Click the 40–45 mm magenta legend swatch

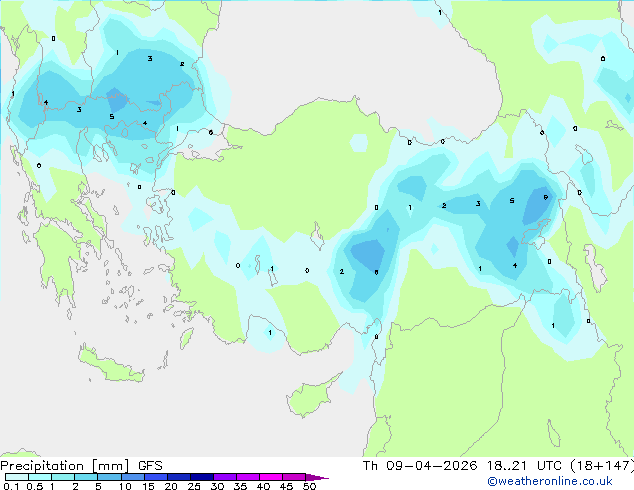click(x=271, y=477)
